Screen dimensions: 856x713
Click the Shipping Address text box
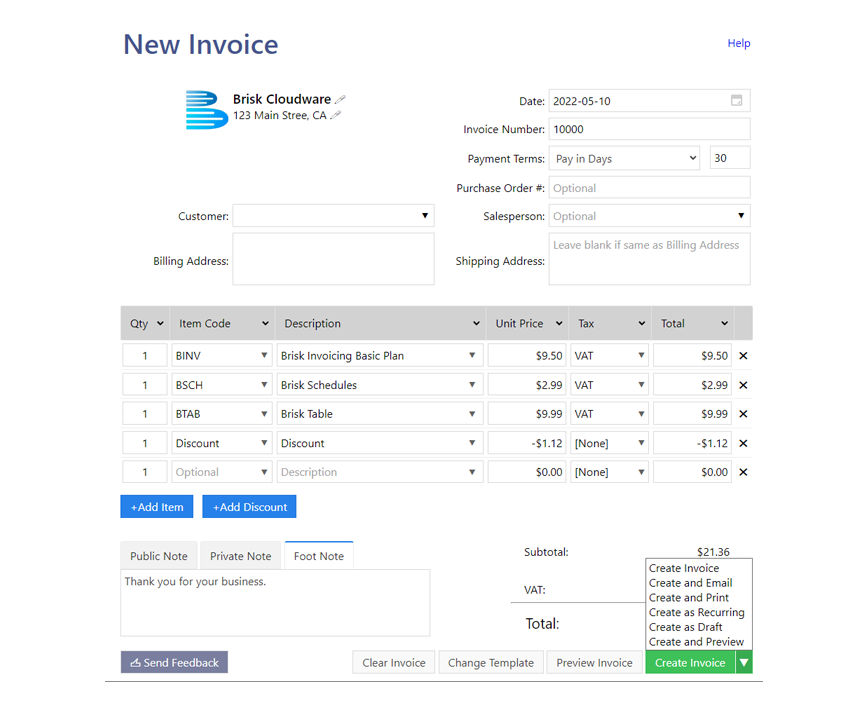pyautogui.click(x=650, y=259)
